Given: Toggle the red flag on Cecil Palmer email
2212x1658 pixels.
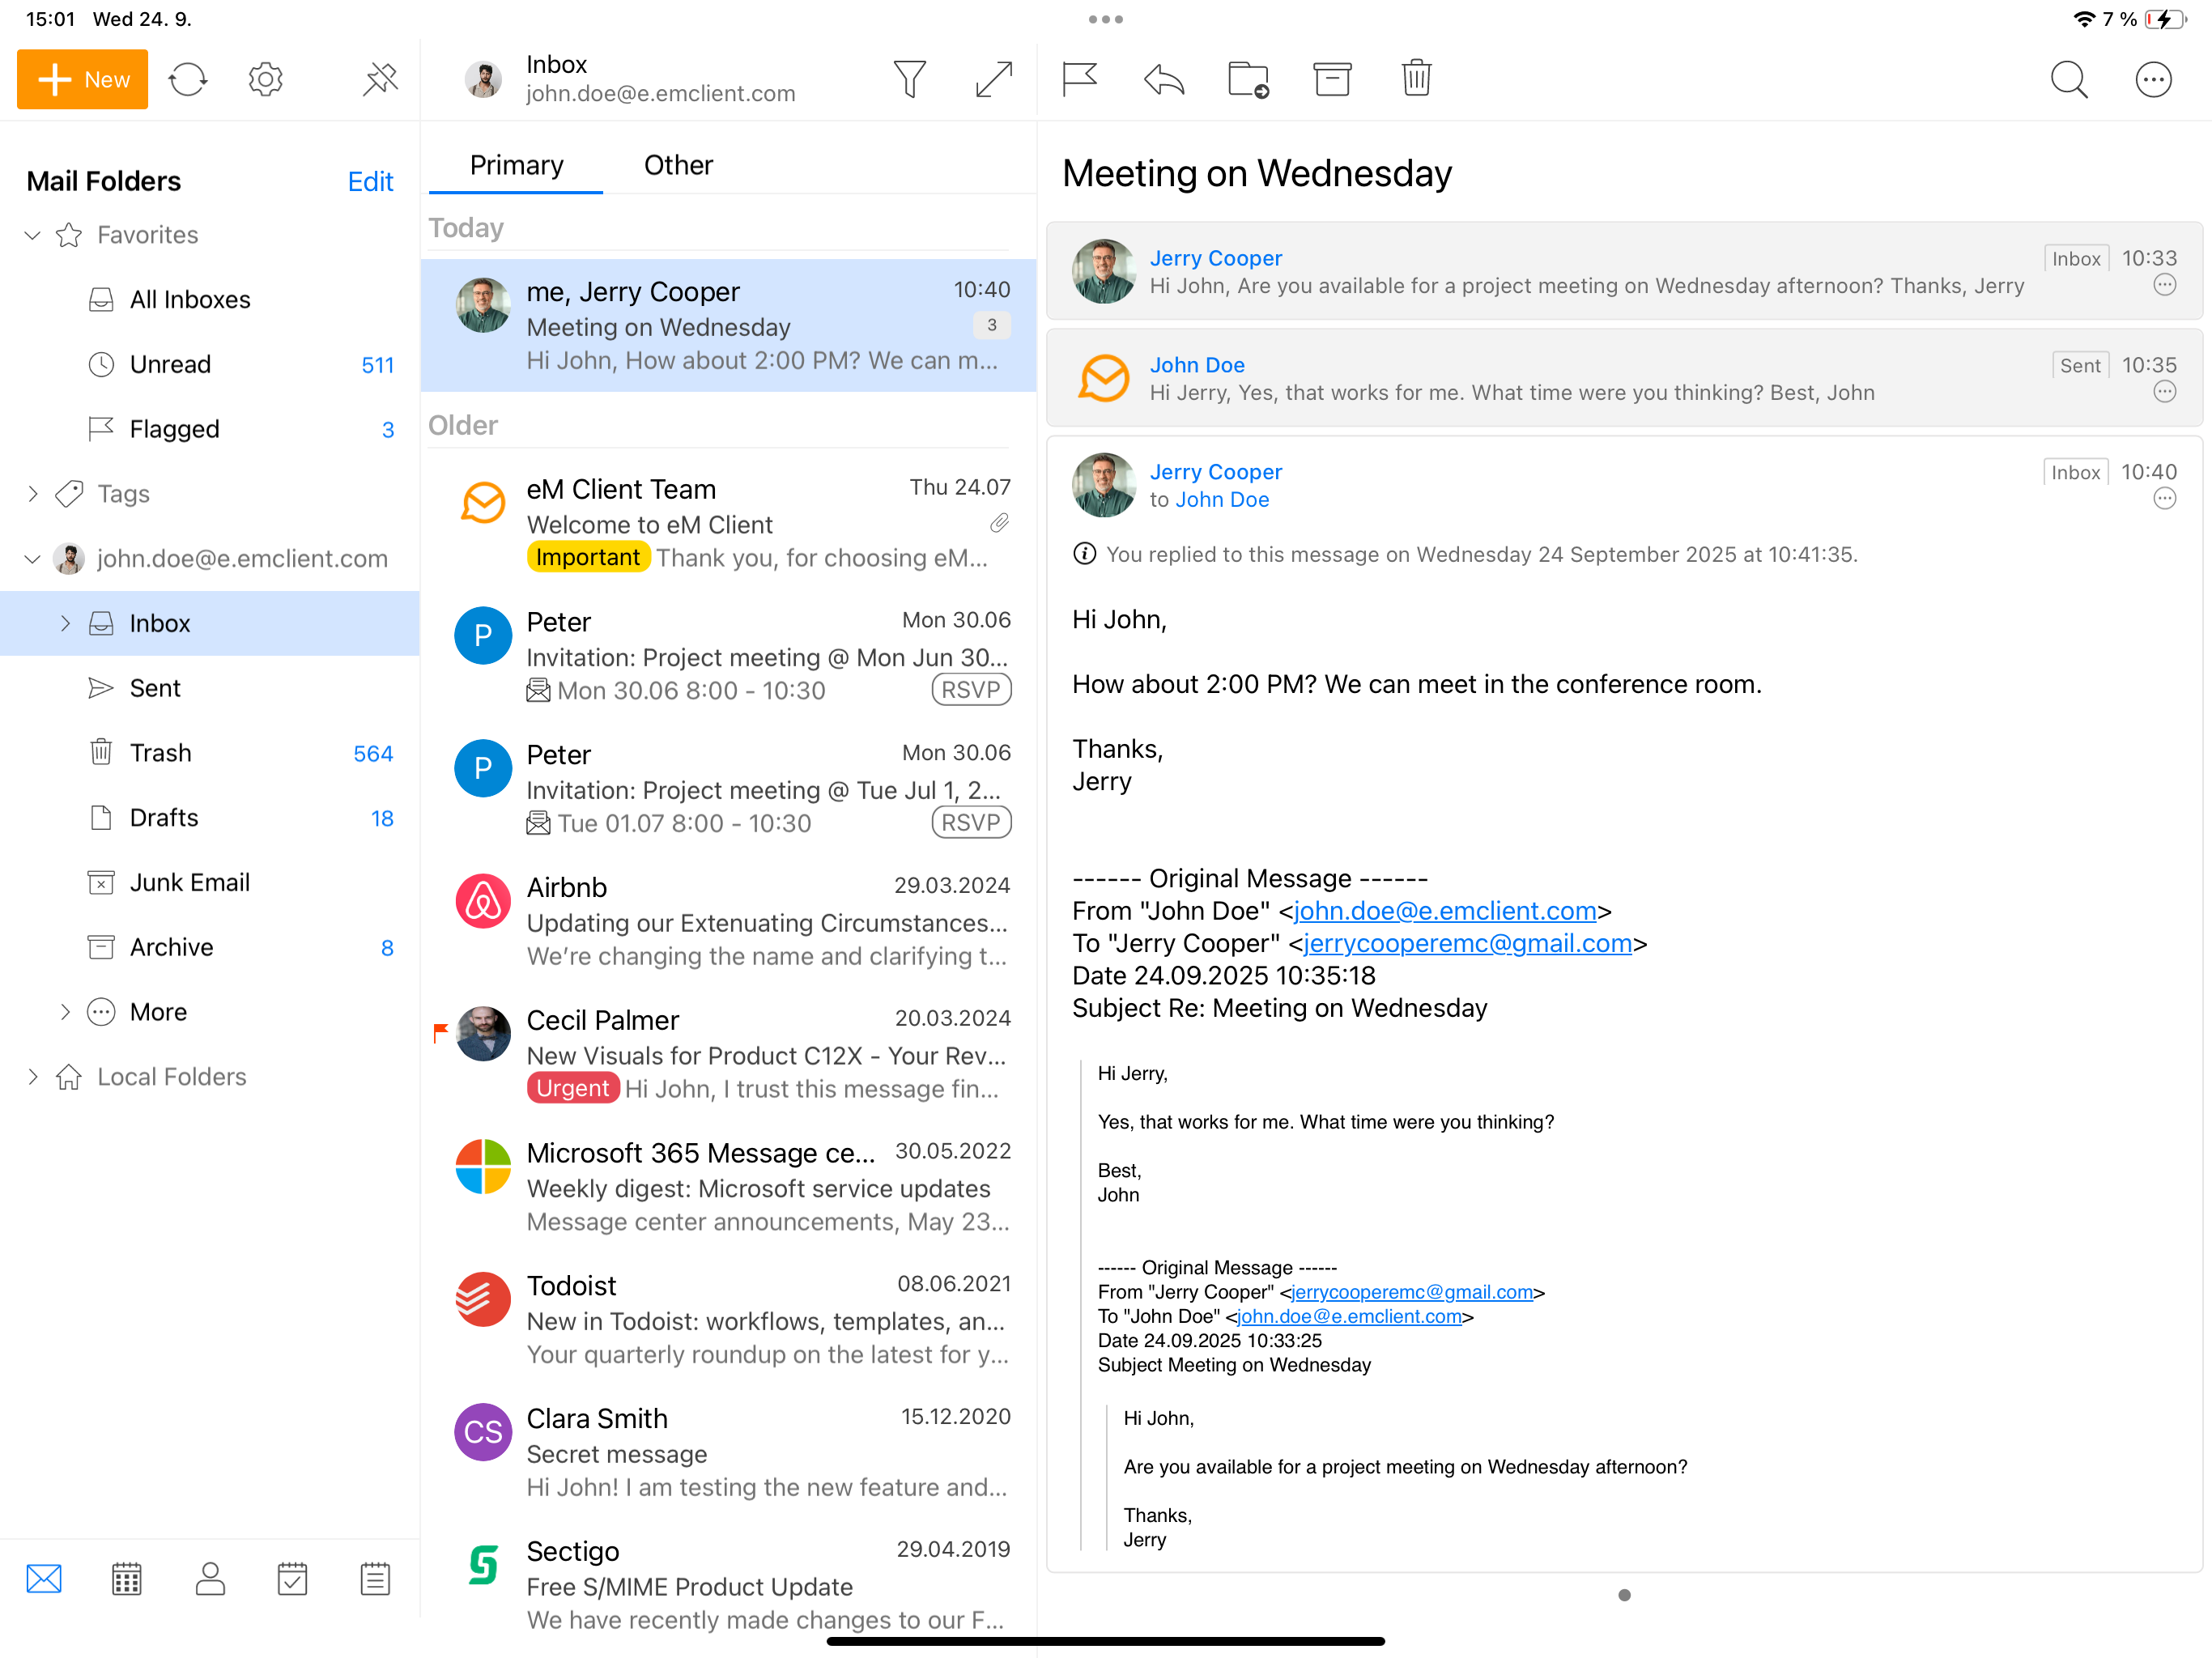Looking at the screenshot, I should click(x=440, y=1031).
